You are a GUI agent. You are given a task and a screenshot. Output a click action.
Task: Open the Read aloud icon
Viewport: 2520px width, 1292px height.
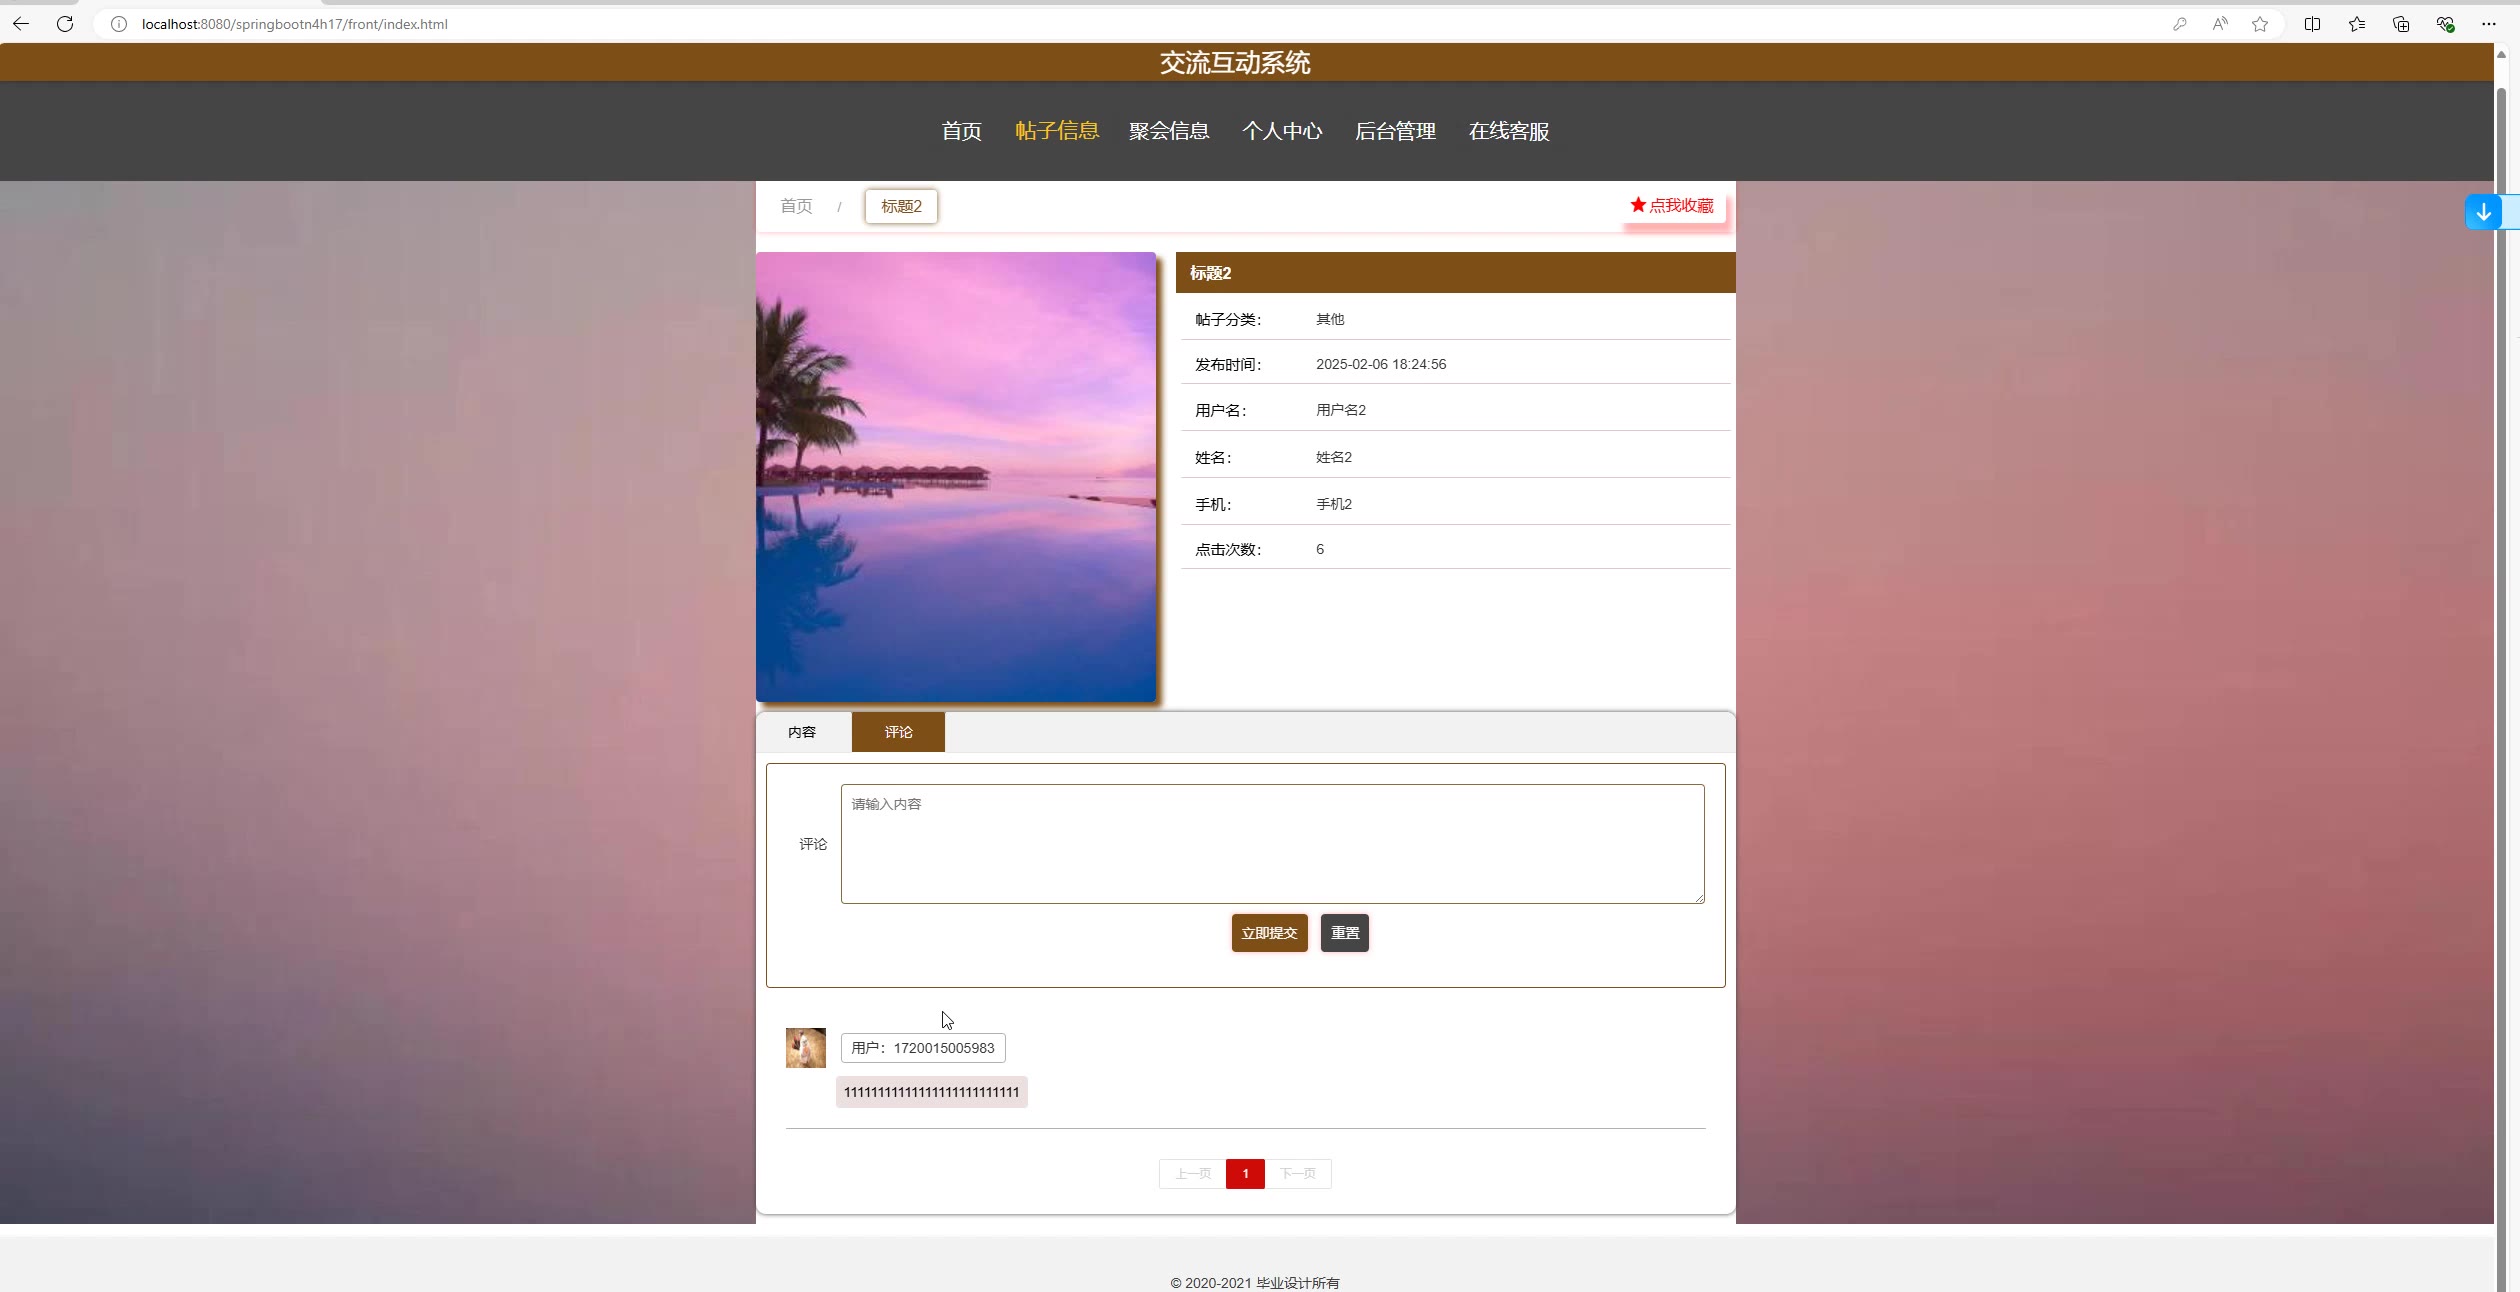(x=2220, y=24)
